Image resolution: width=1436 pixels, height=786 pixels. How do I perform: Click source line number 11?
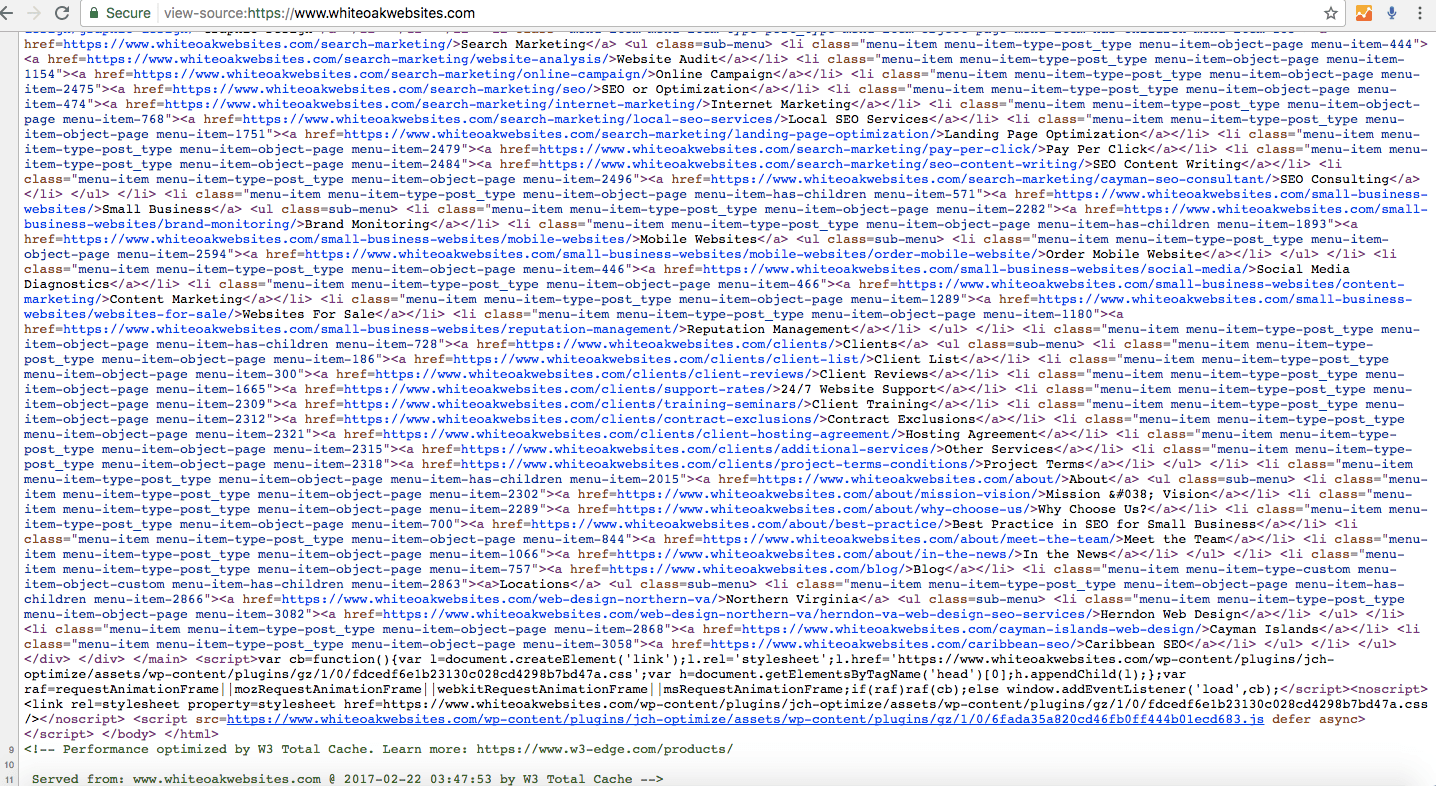point(8,780)
